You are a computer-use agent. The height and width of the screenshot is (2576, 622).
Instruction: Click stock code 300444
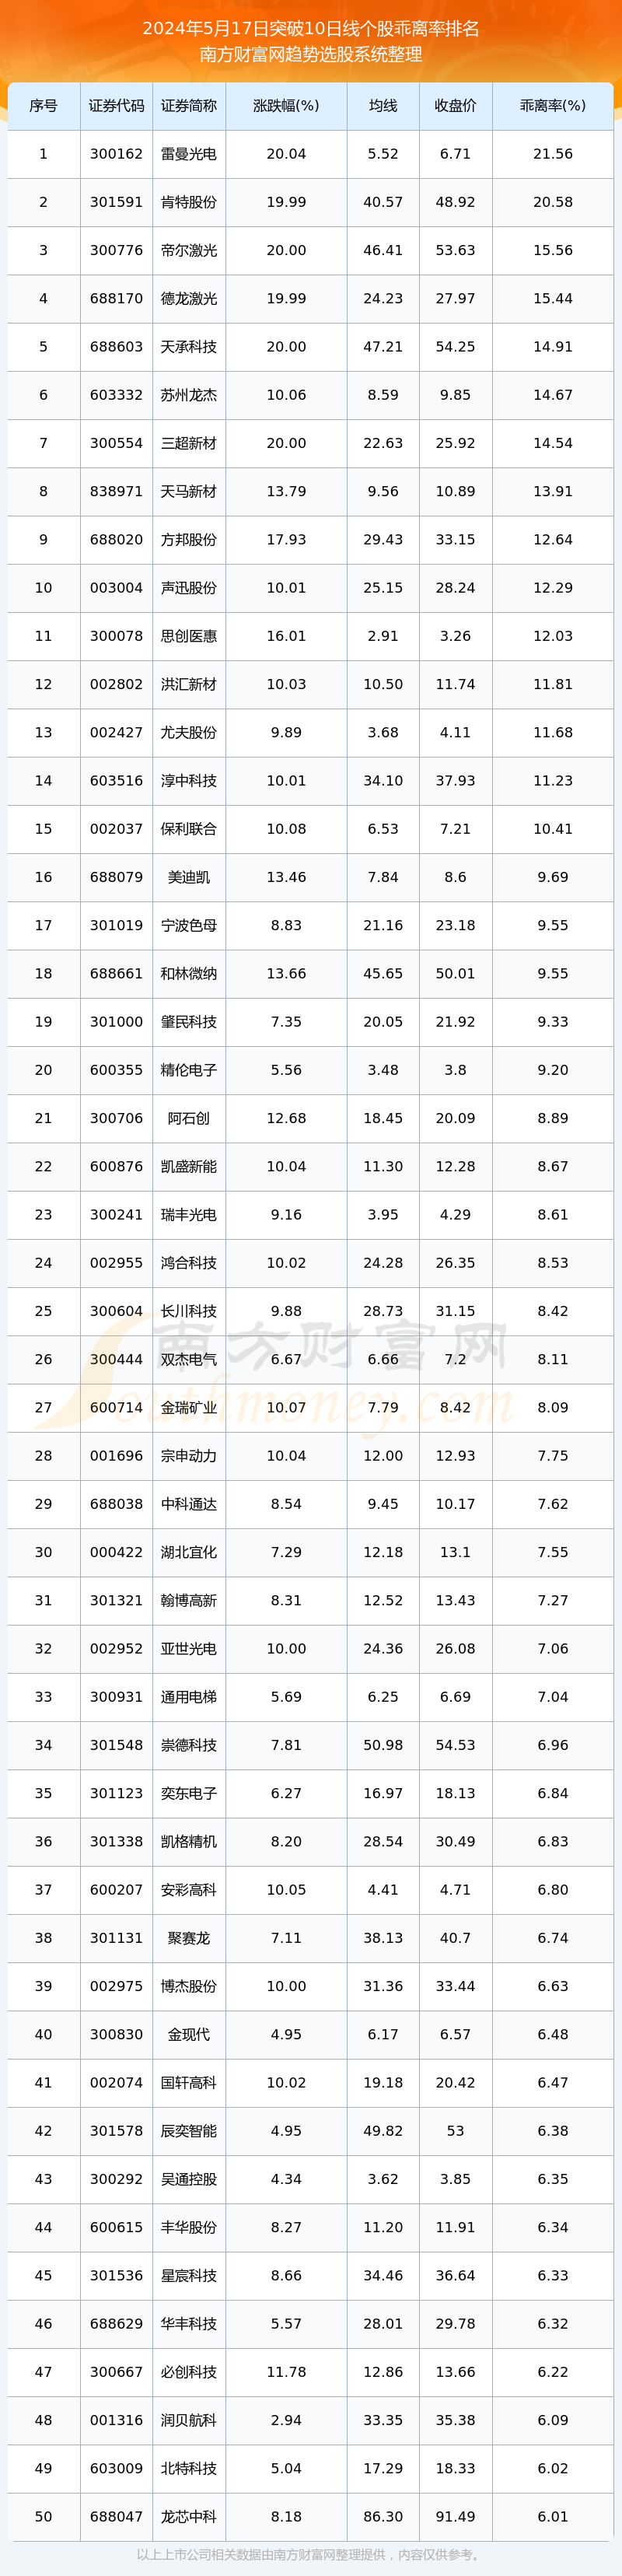point(116,1359)
